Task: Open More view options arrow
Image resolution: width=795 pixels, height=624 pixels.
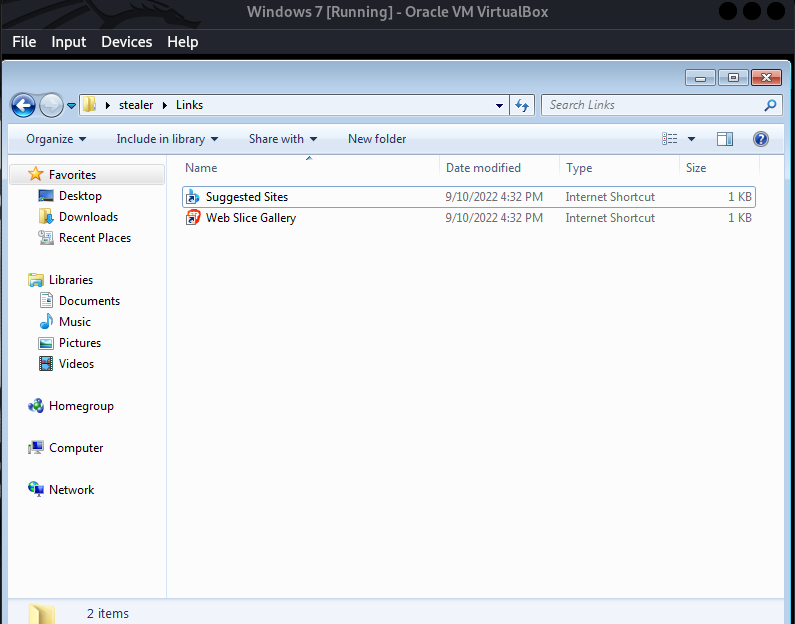Action: [691, 139]
